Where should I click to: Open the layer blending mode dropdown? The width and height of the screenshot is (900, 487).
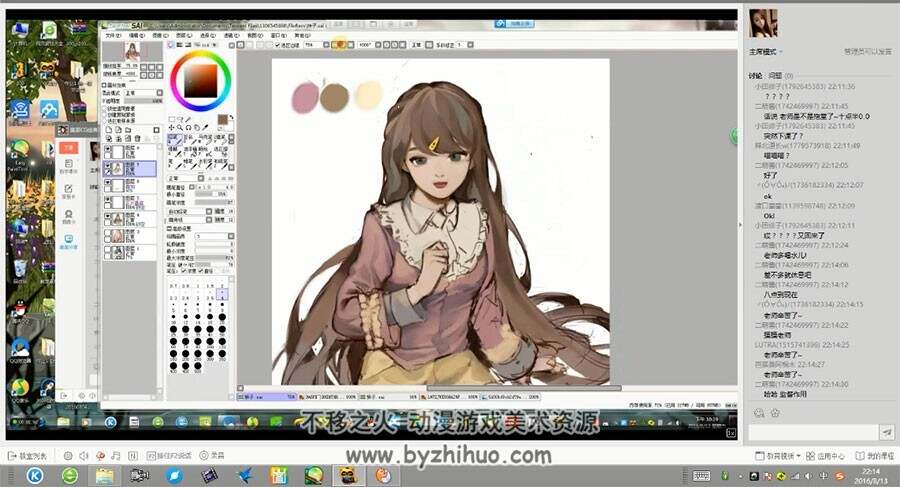click(160, 92)
